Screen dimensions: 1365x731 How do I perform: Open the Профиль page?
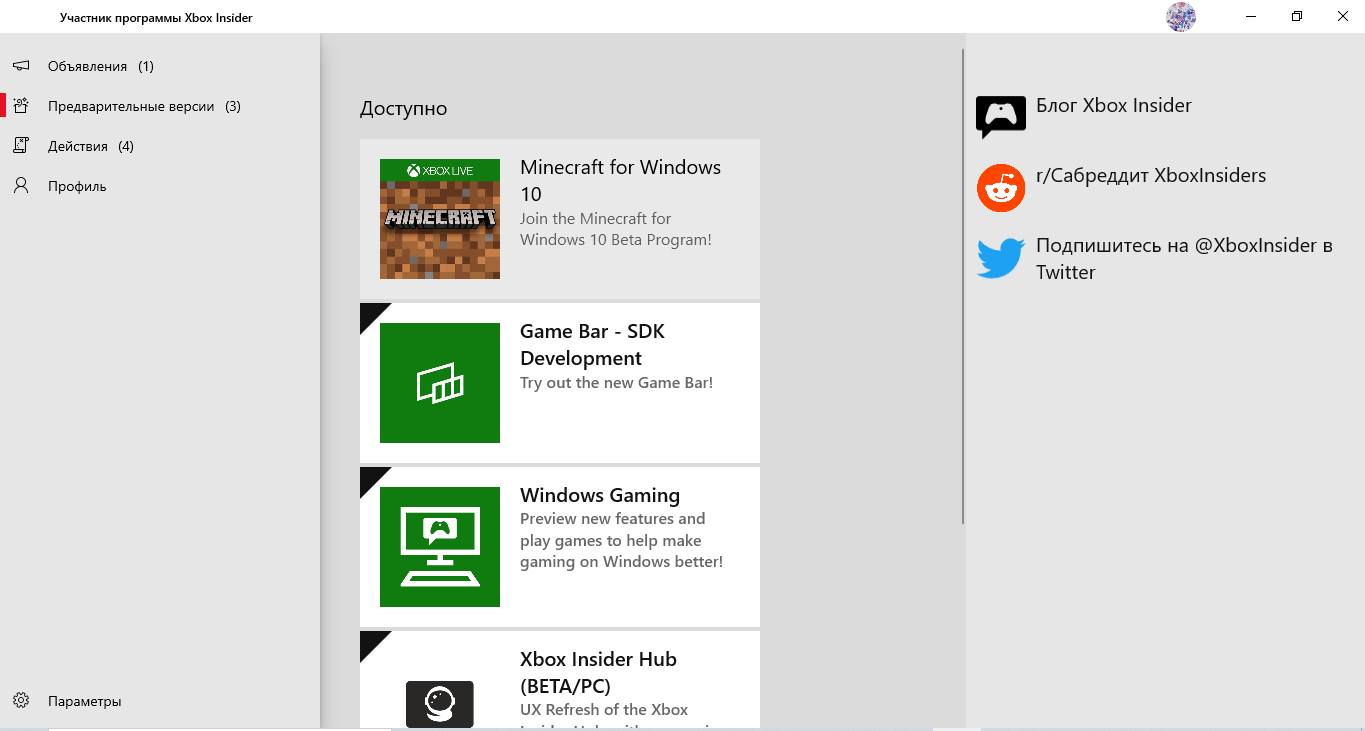tap(160, 186)
